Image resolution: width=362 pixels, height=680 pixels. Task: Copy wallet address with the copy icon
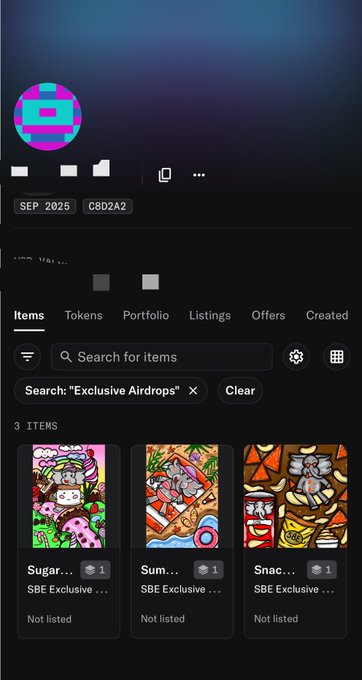click(x=165, y=175)
